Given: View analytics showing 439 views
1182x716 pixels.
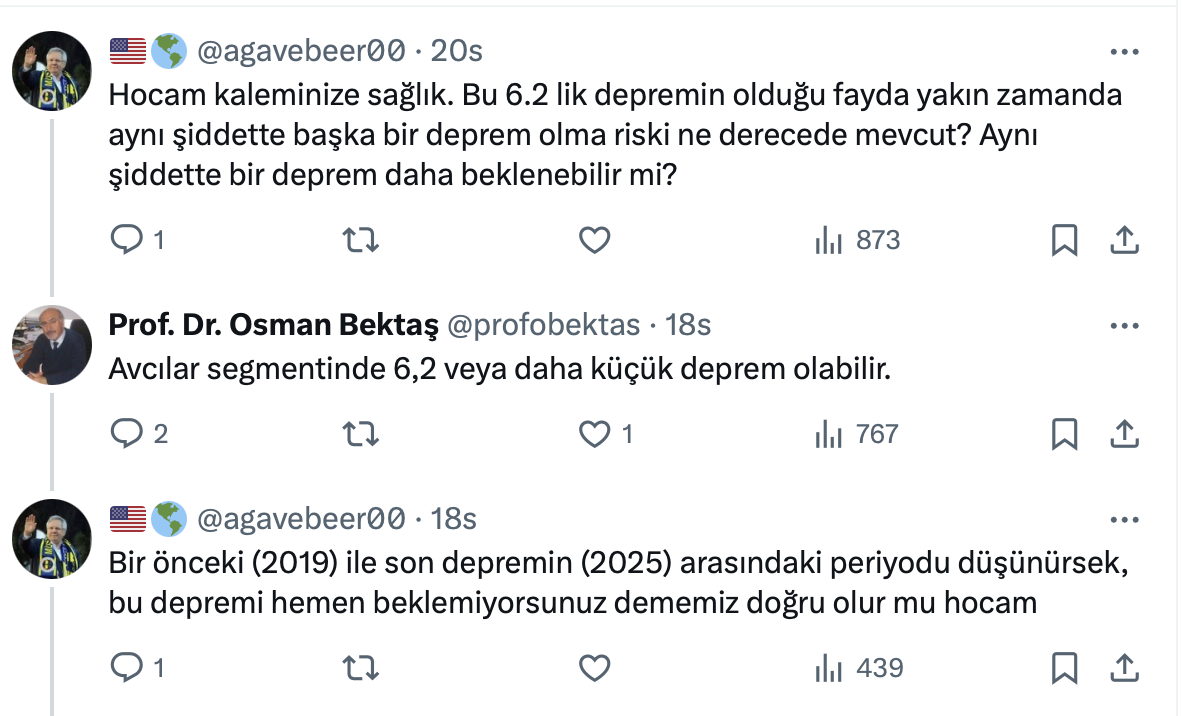Looking at the screenshot, I should pyautogui.click(x=858, y=667).
